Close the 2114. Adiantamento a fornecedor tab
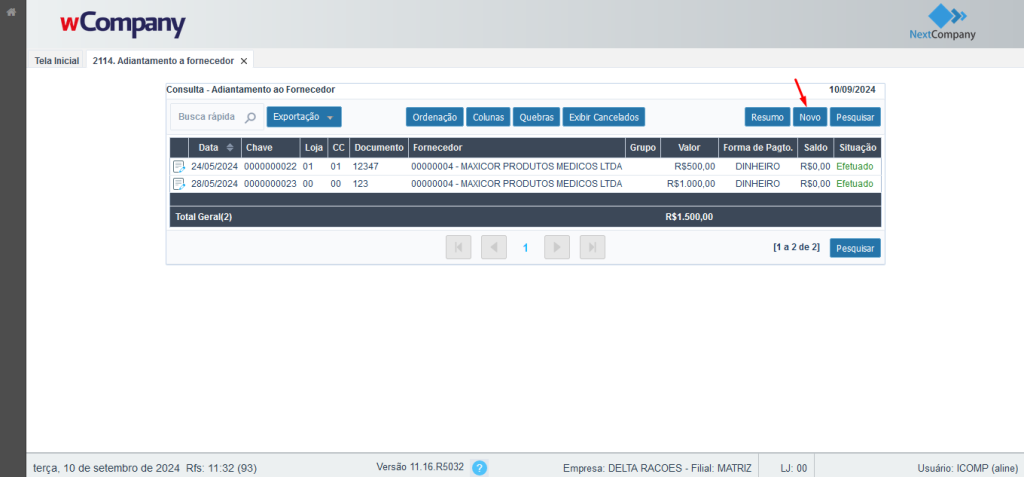 click(244, 60)
